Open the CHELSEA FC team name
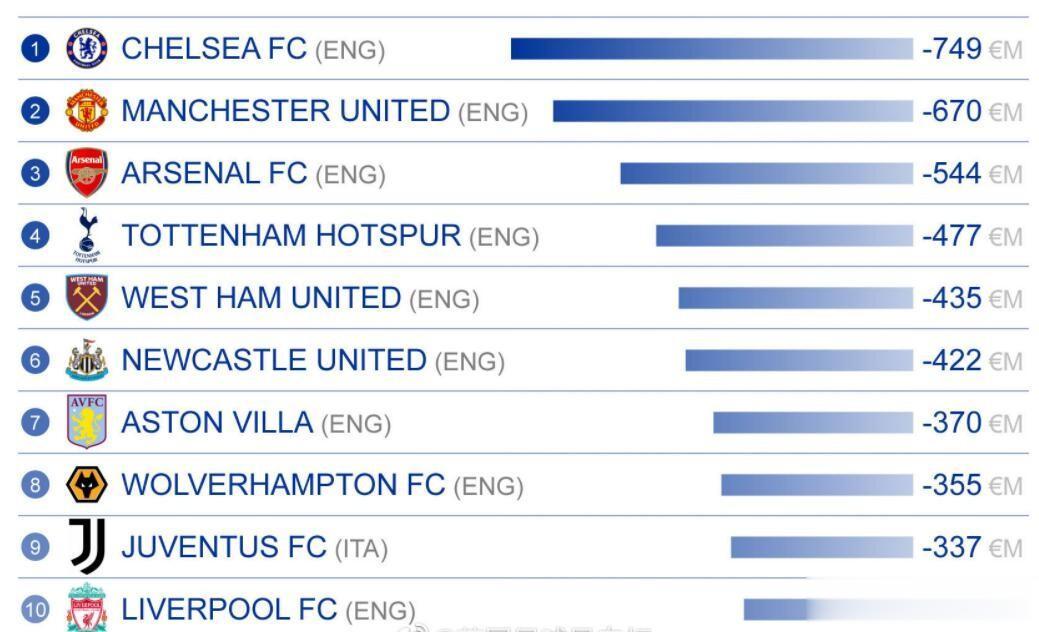Screen dimensions: 1039x632 click(214, 48)
